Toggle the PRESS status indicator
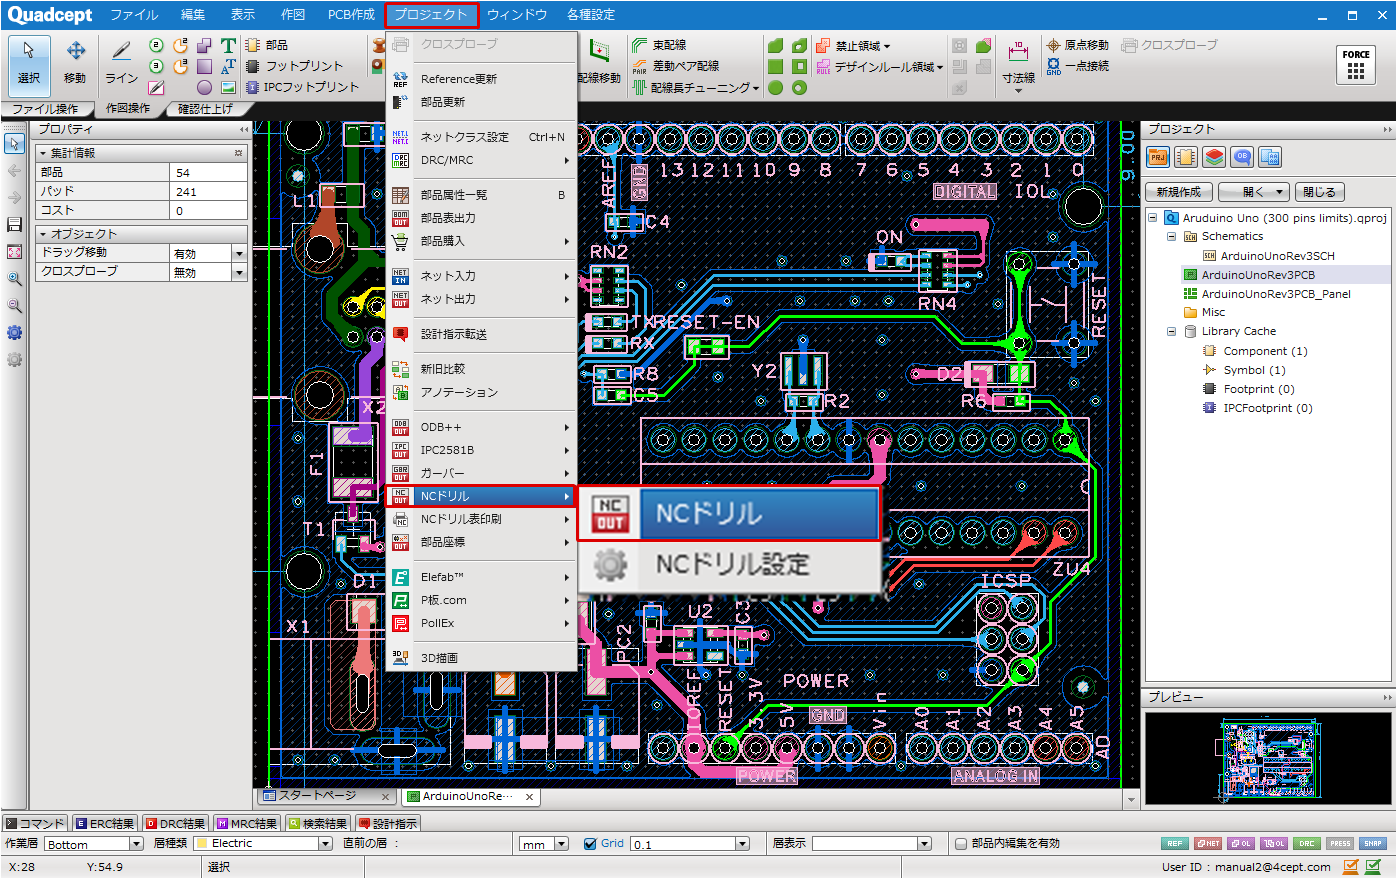1397x879 pixels. pos(1340,844)
